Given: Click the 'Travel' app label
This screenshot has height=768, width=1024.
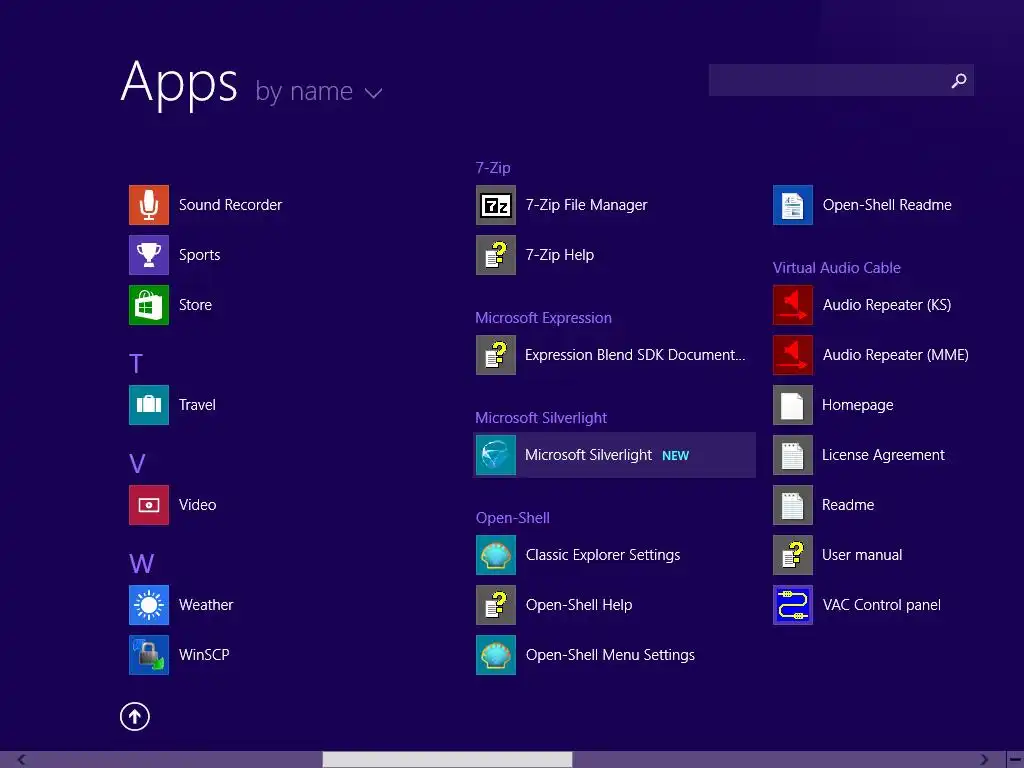Looking at the screenshot, I should click(x=197, y=405).
